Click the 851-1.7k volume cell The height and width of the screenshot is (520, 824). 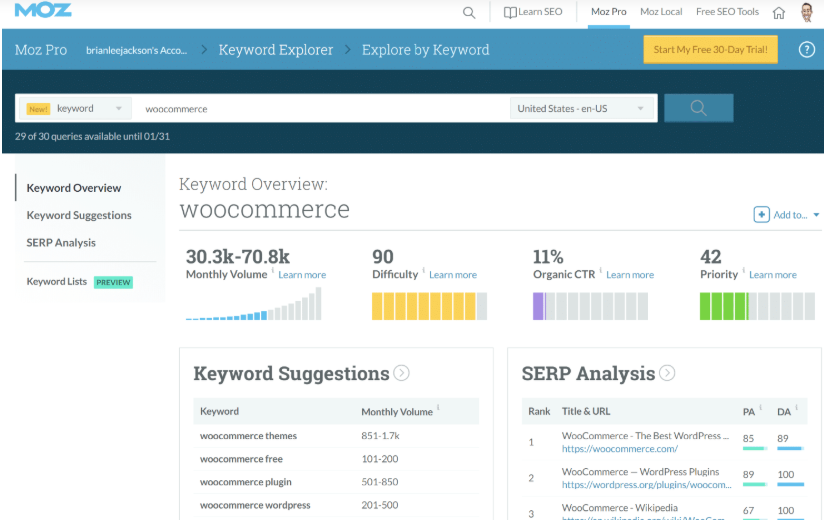(x=380, y=436)
